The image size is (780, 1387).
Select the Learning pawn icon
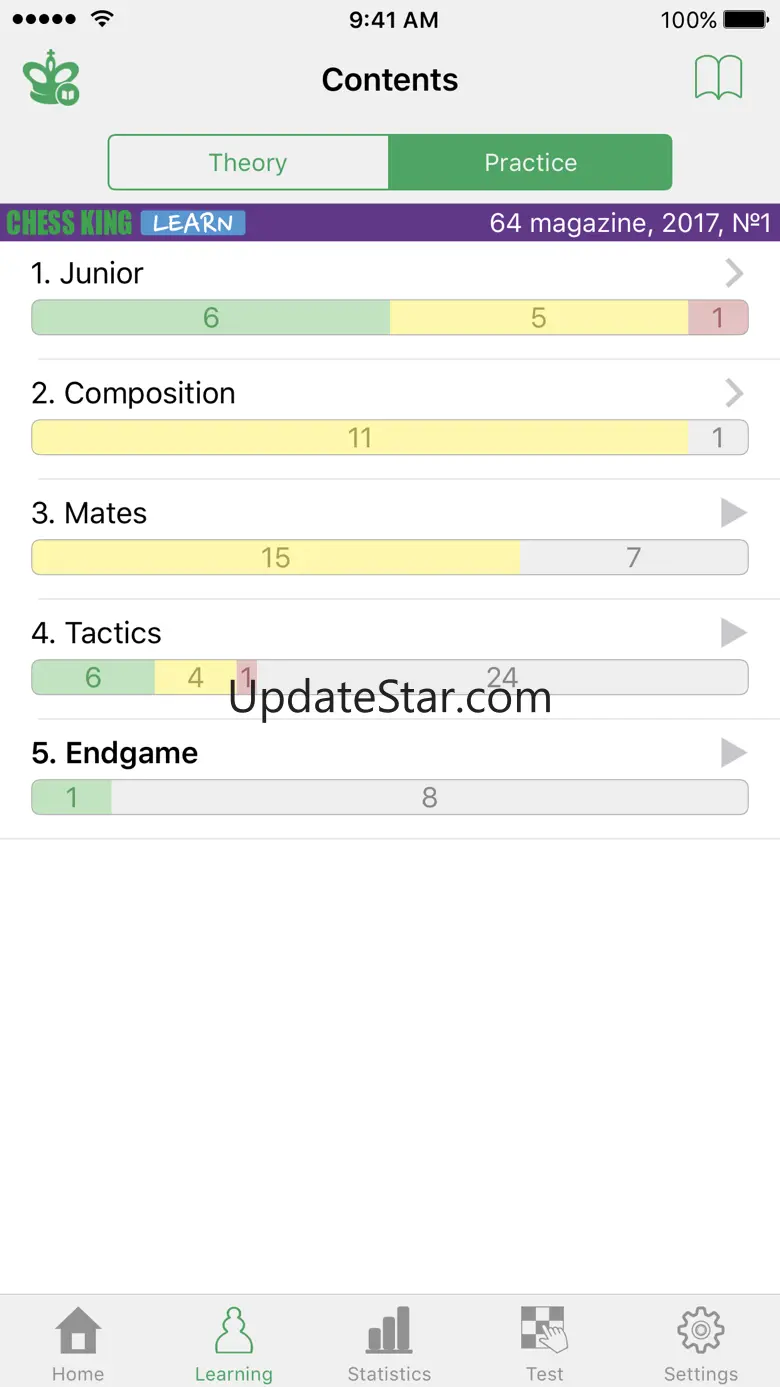click(234, 1330)
